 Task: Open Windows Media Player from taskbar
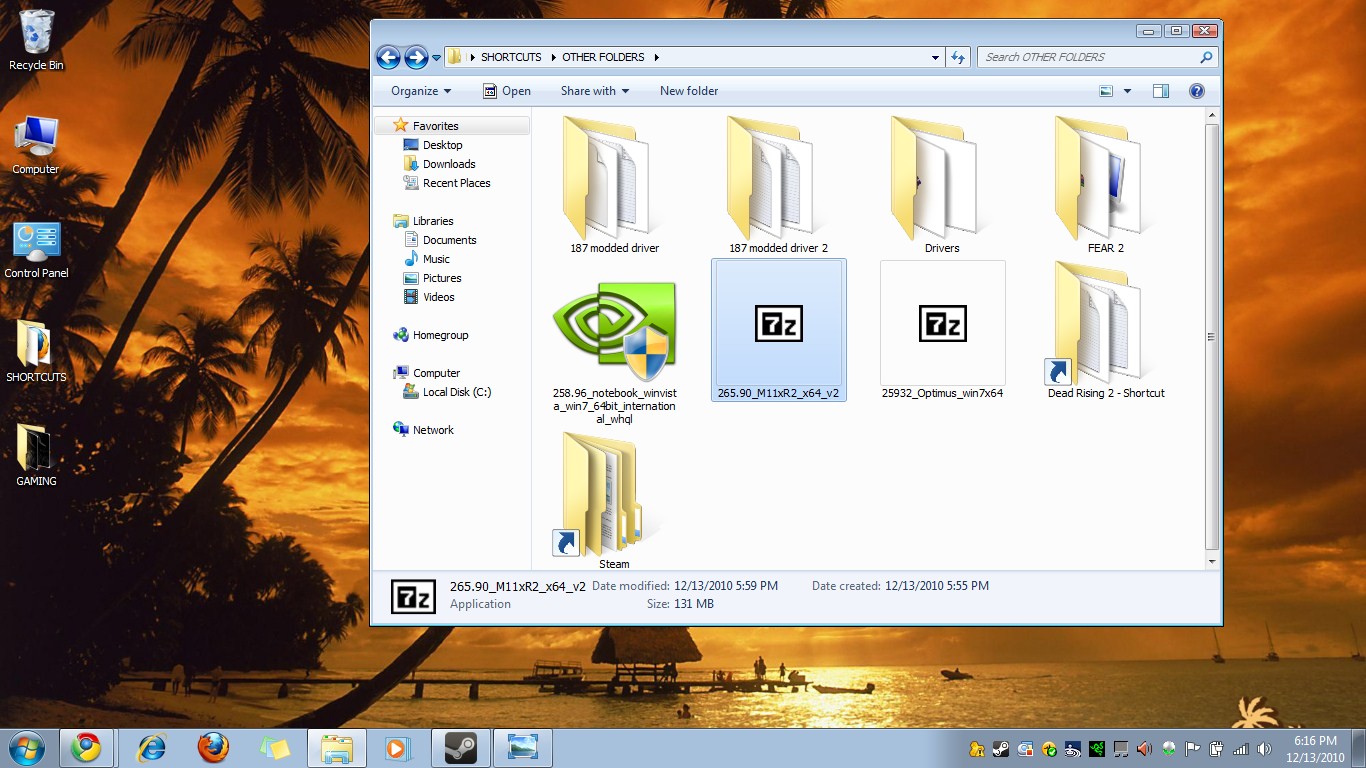397,747
